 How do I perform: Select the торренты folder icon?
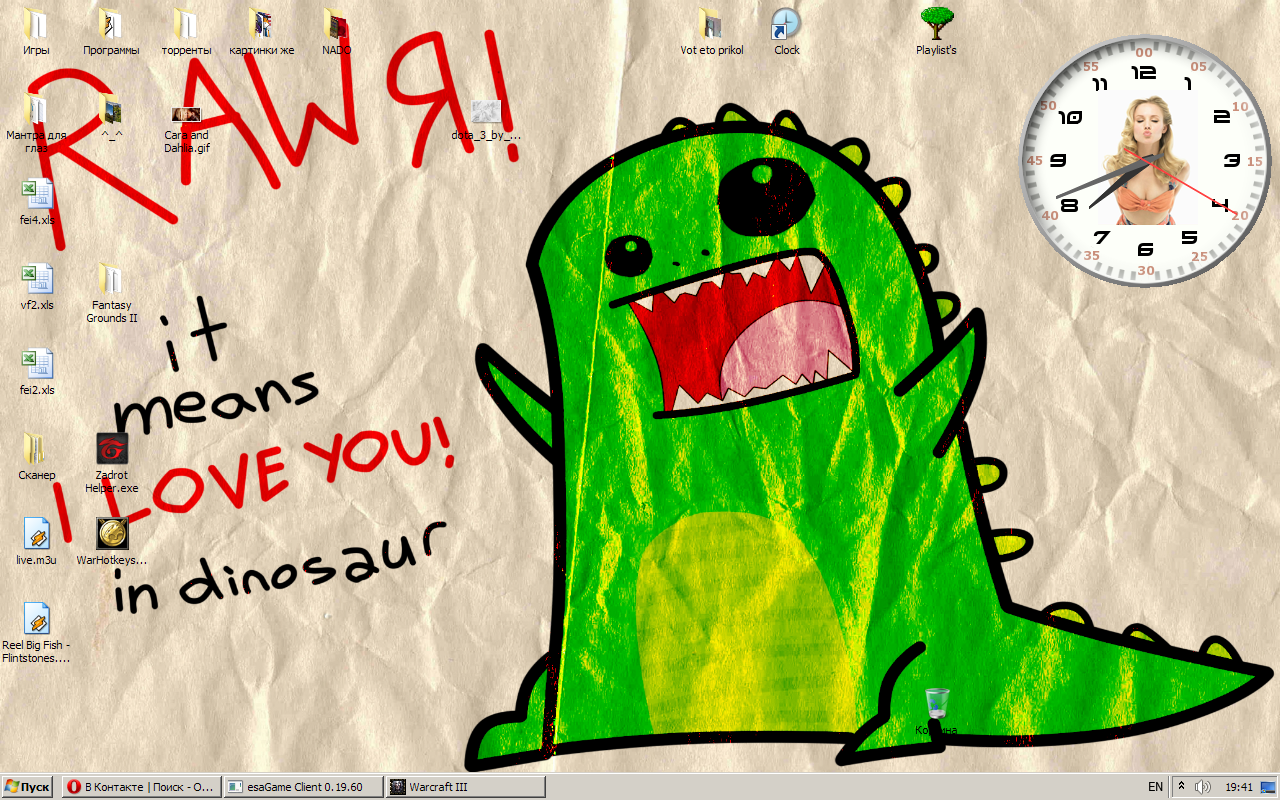tap(186, 23)
